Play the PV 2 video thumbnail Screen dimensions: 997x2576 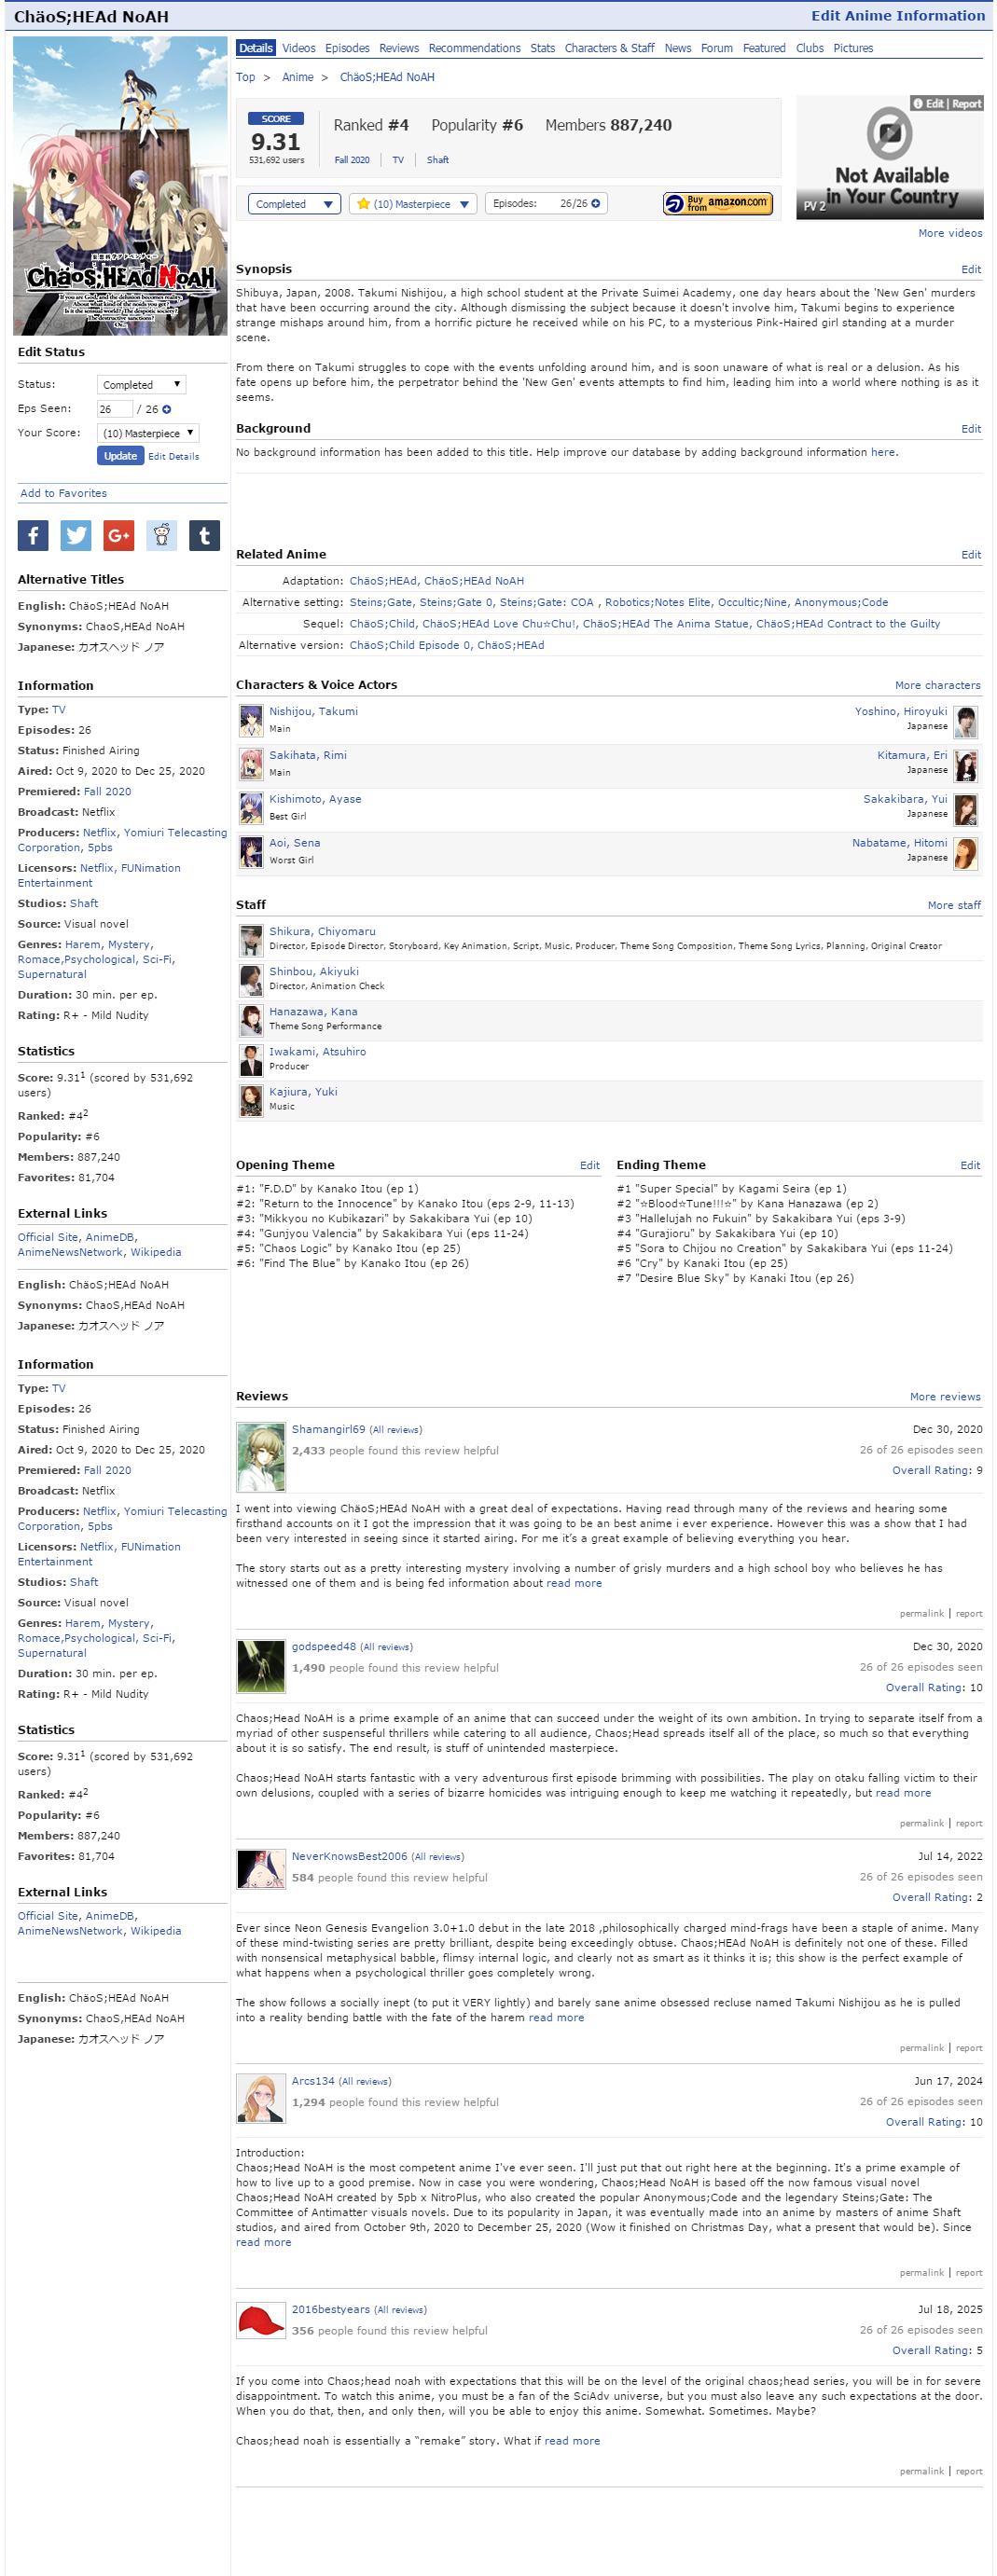889,157
